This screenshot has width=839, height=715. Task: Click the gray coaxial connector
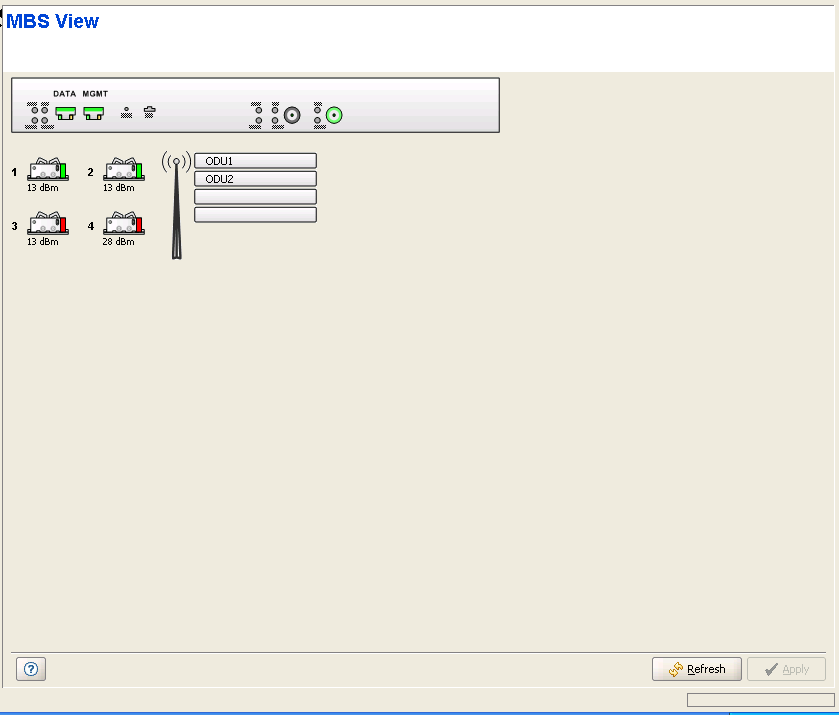click(292, 115)
